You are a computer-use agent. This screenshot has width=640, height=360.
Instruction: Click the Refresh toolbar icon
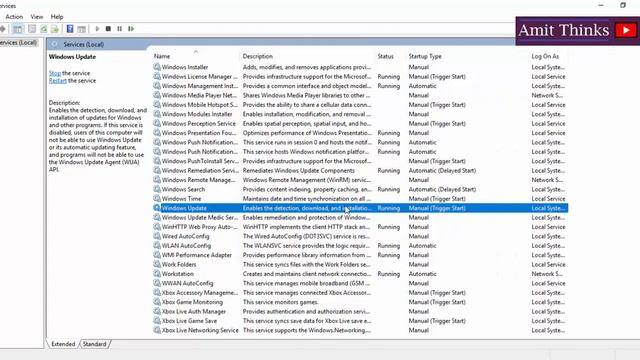(43, 29)
